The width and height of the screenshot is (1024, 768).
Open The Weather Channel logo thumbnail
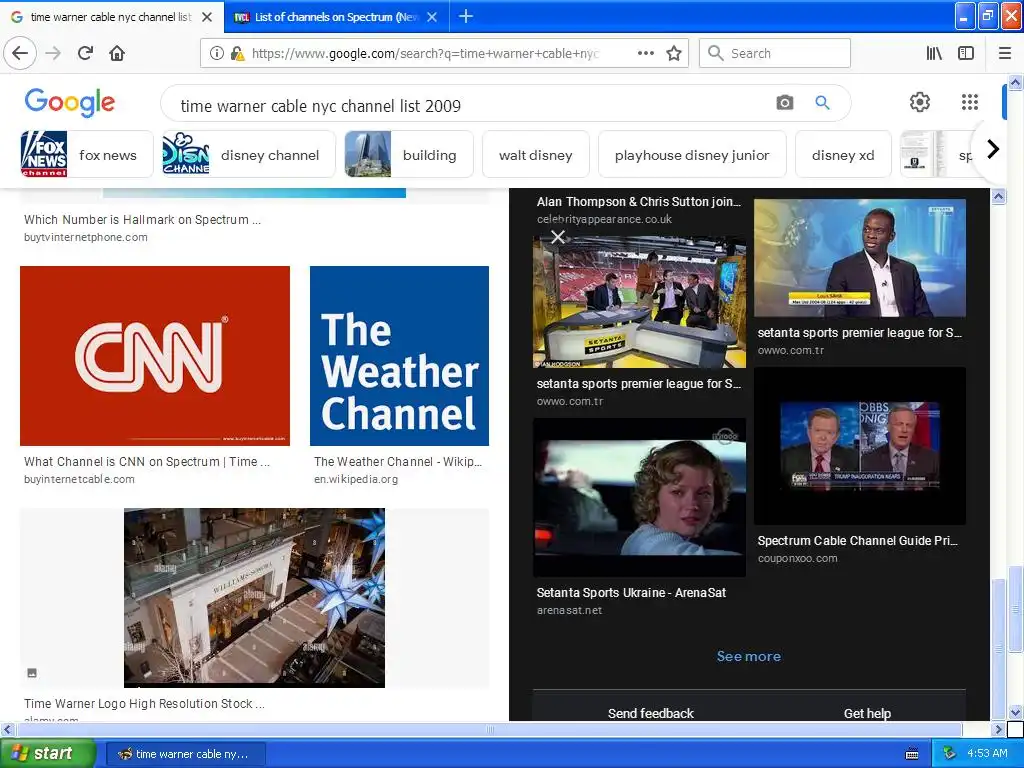pyautogui.click(x=399, y=356)
